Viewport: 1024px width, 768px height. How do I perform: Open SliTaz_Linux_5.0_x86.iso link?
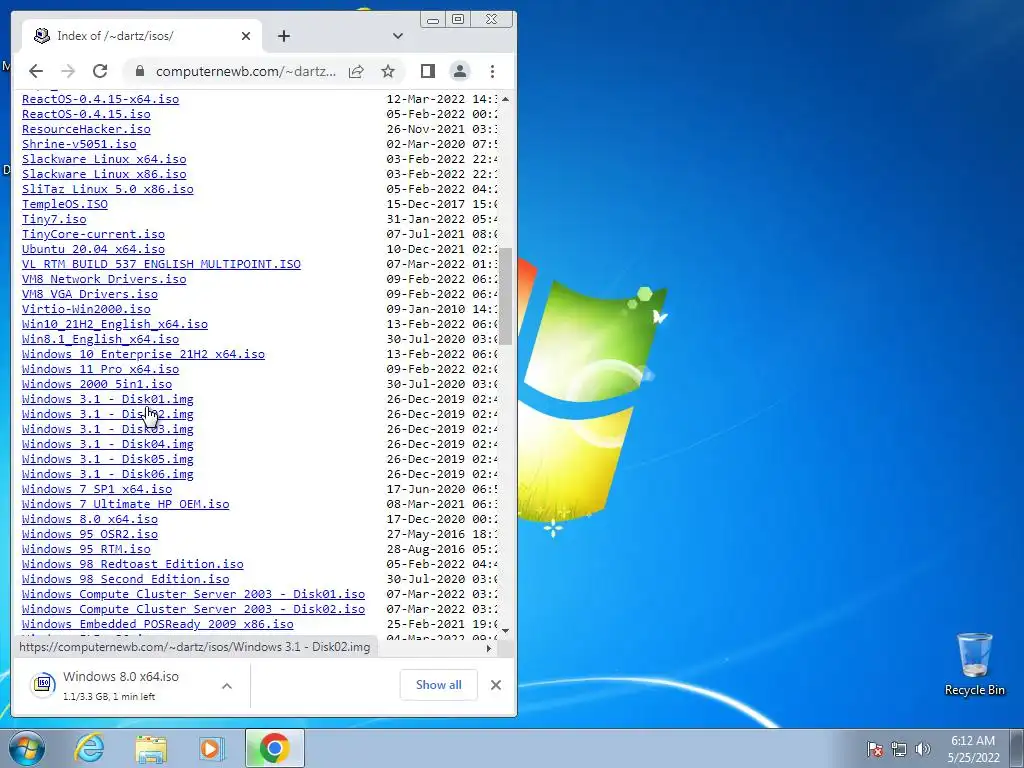click(x=108, y=189)
